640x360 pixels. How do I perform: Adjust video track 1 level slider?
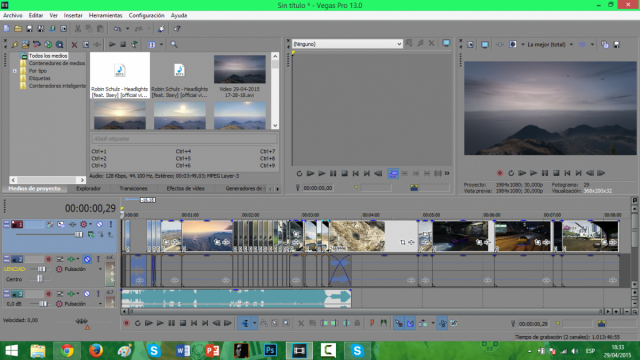click(78, 234)
